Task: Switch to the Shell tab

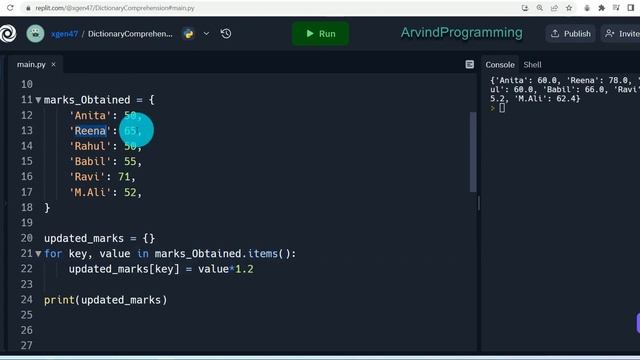Action: coord(532,64)
